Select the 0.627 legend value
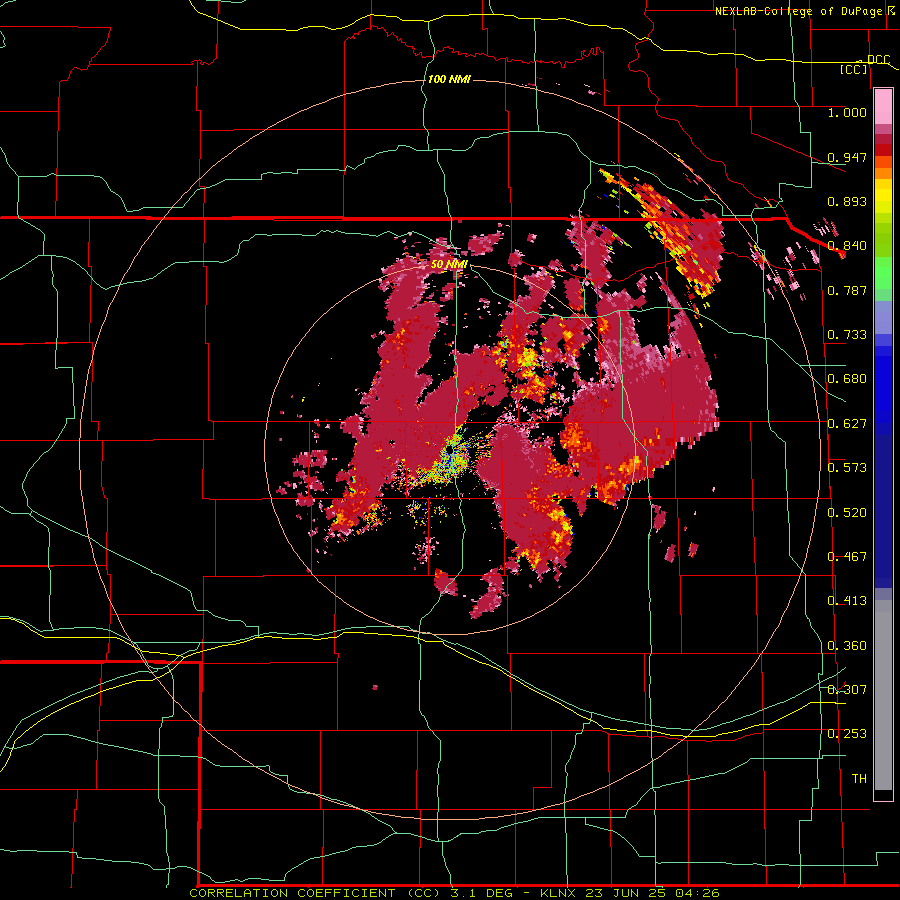 847,424
